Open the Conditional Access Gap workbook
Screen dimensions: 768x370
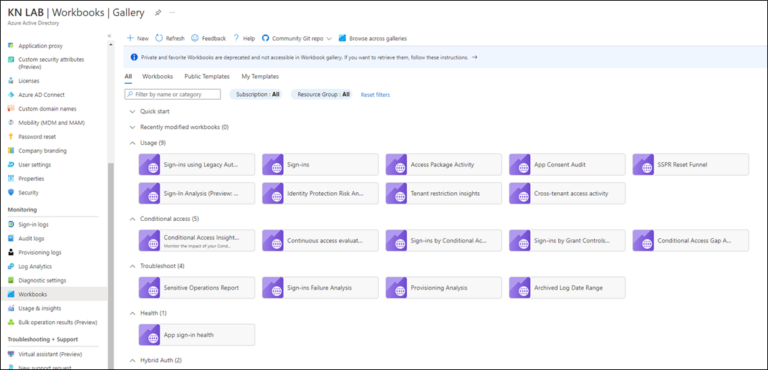pos(691,240)
